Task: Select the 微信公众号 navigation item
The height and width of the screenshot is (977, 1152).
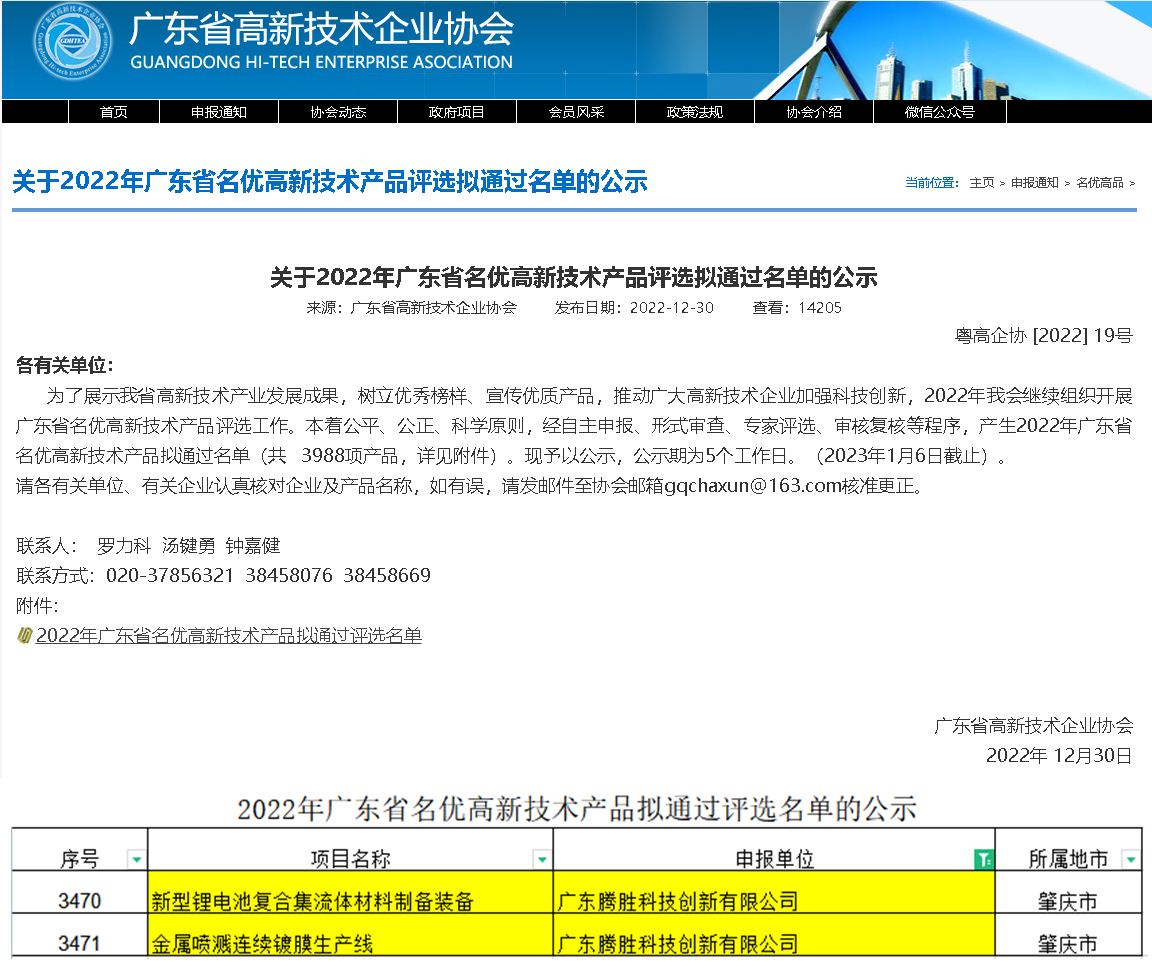Action: [937, 112]
